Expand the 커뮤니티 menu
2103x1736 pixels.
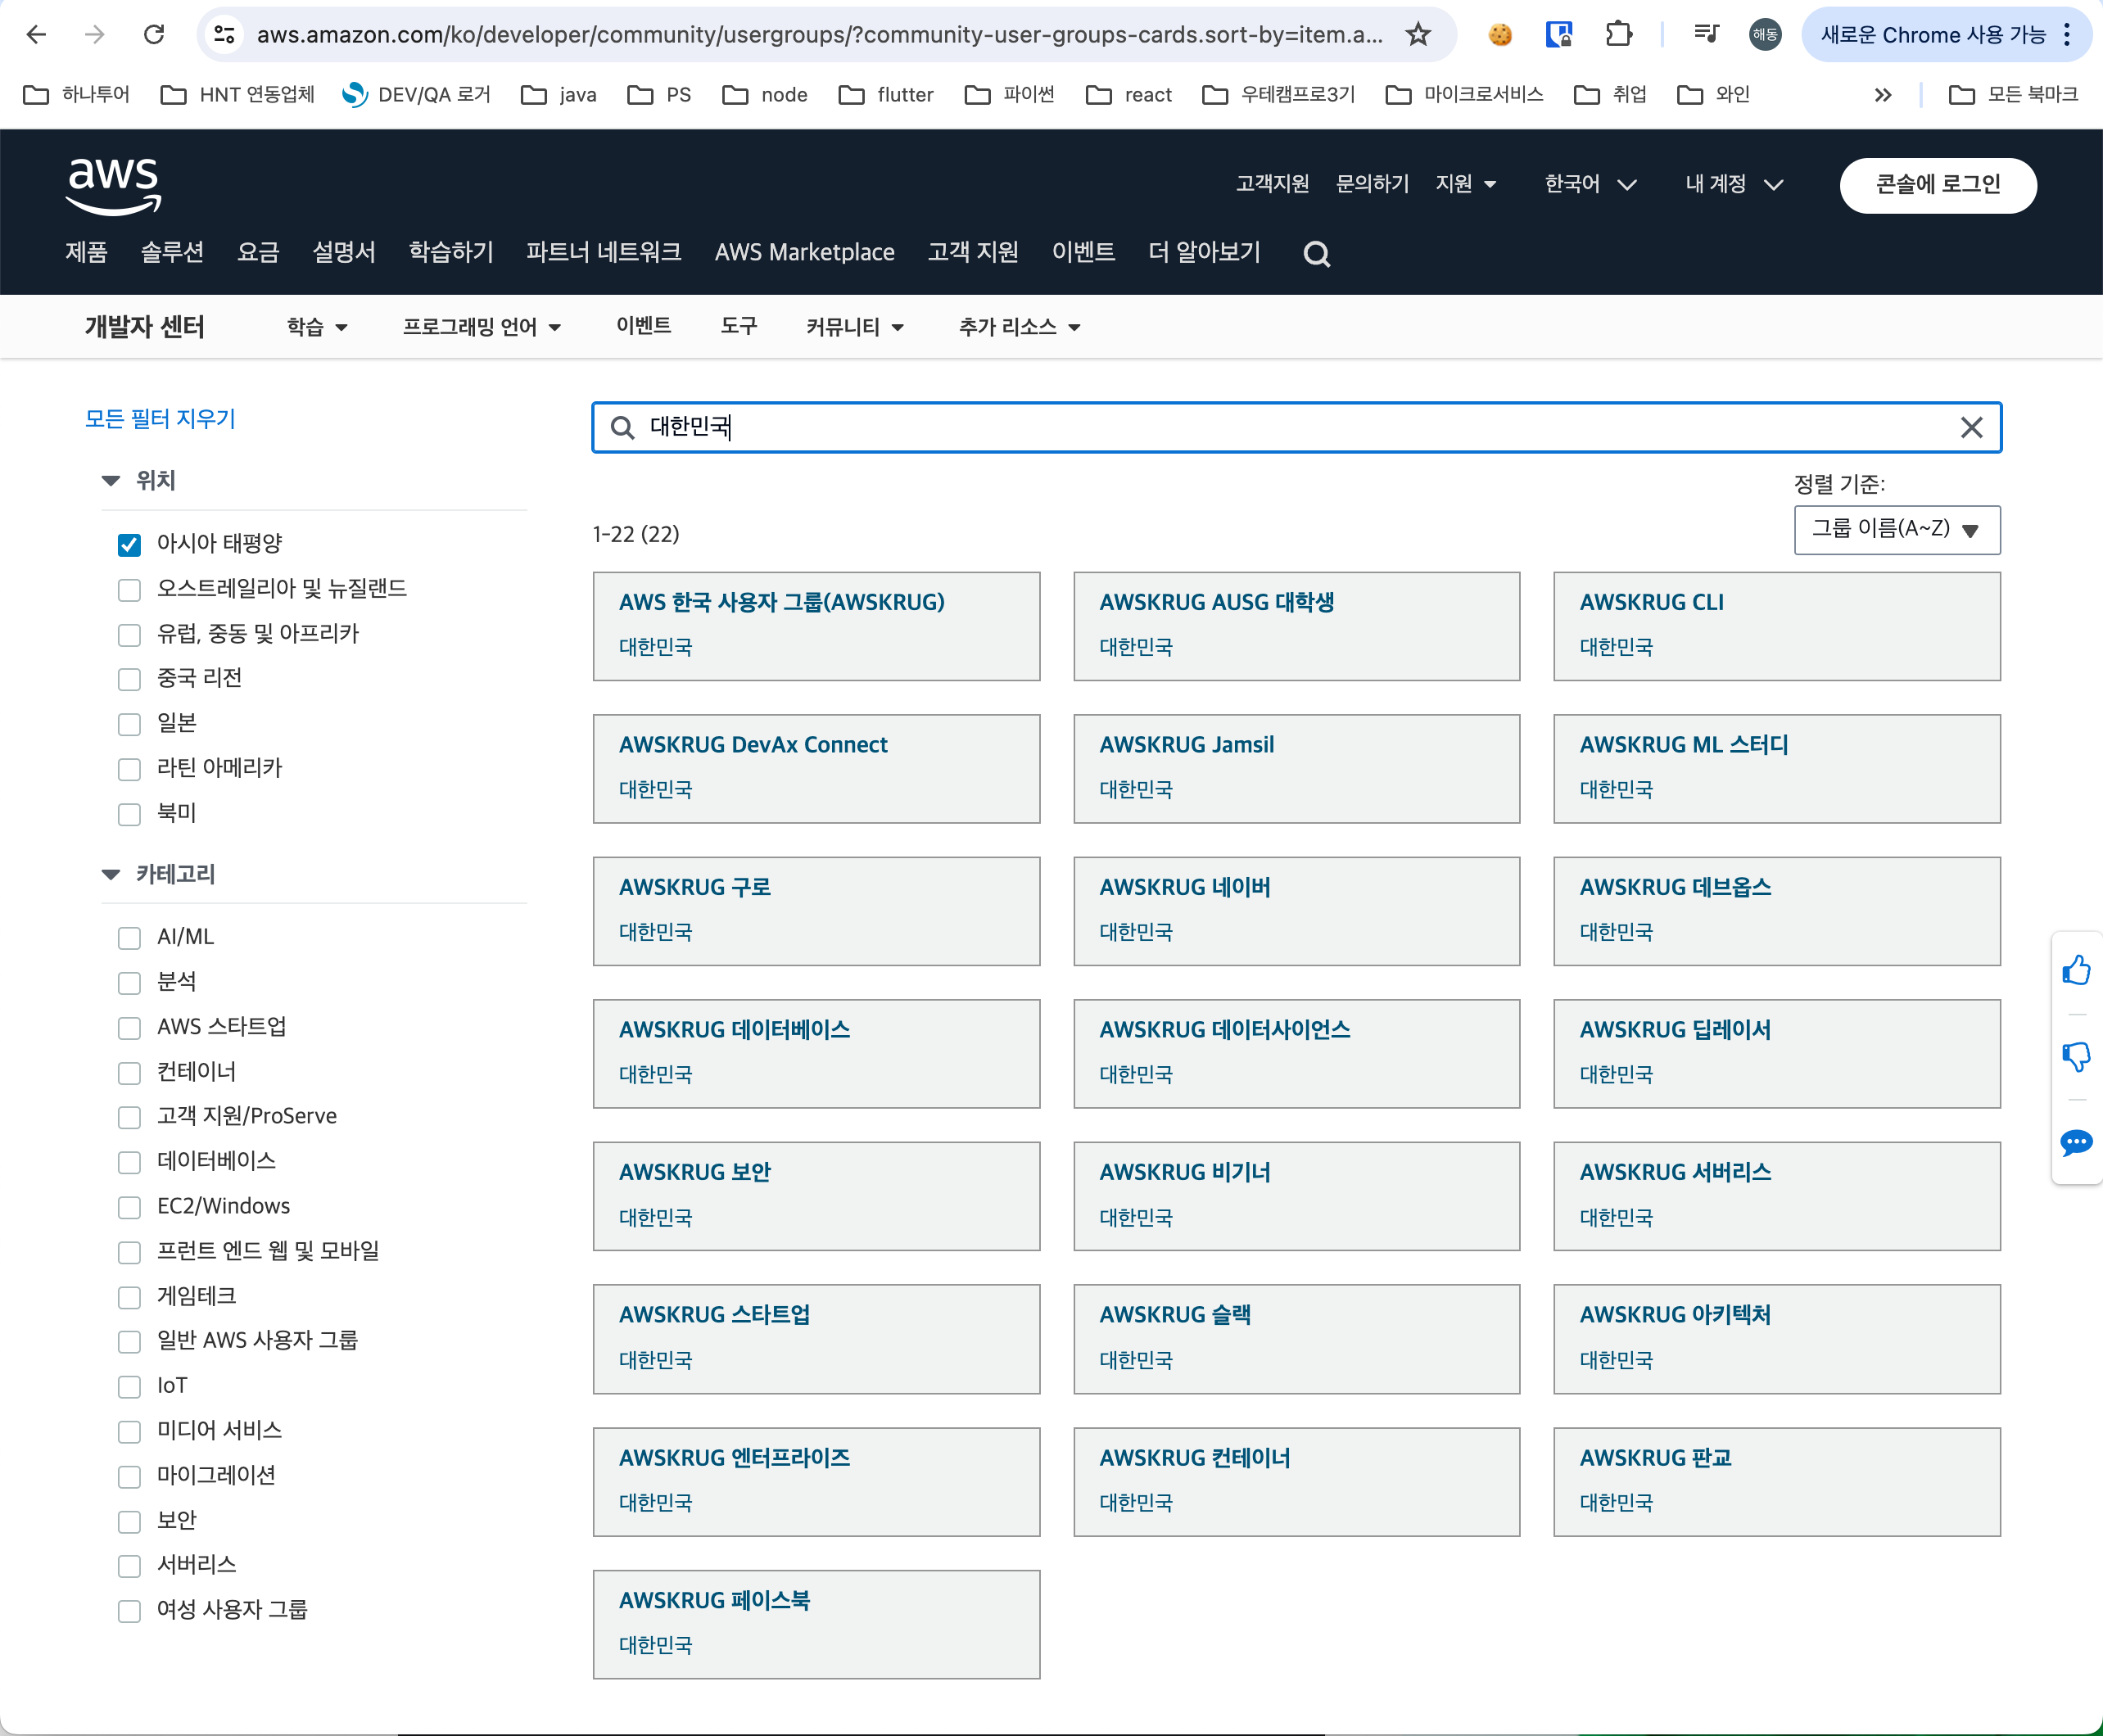point(855,327)
